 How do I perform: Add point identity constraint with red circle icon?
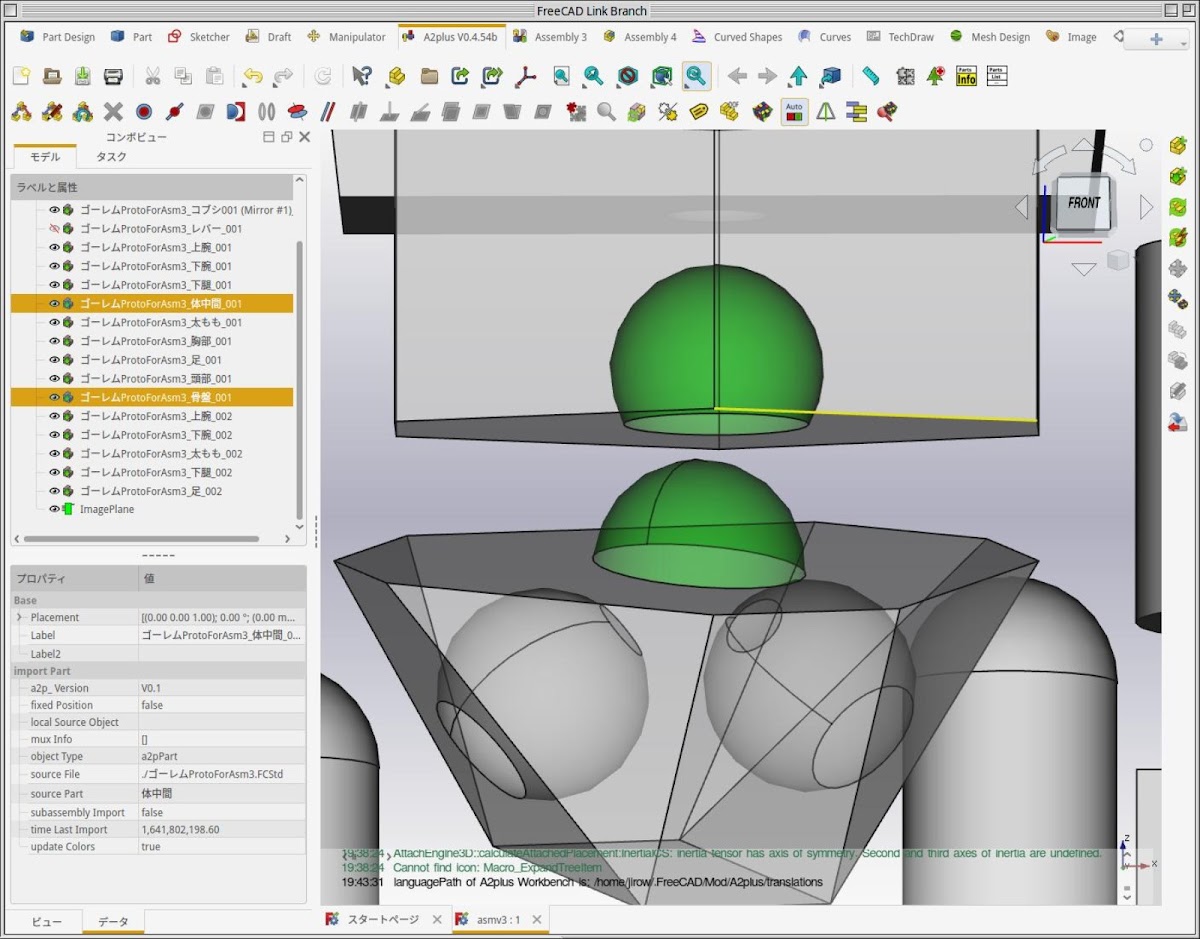144,111
